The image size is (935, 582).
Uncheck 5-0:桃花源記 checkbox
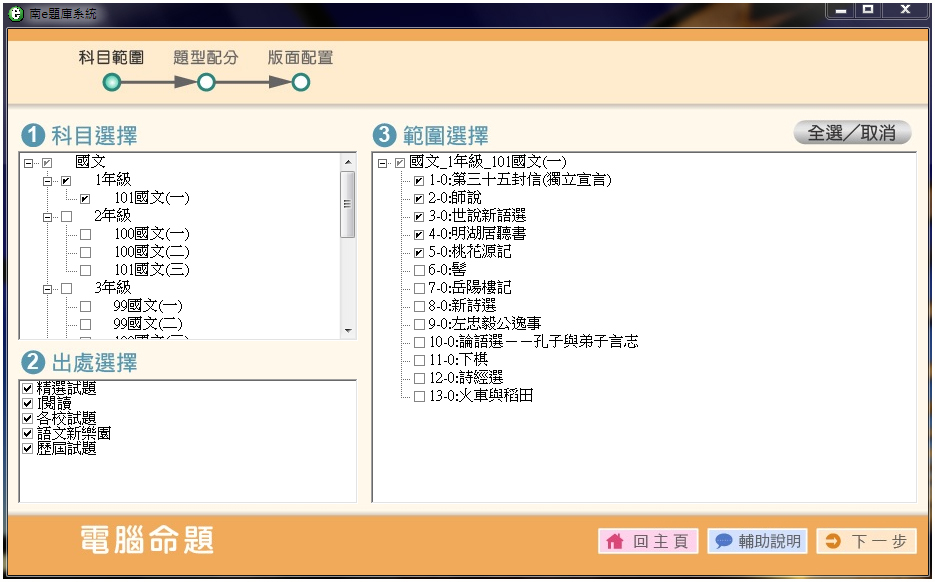(x=419, y=252)
